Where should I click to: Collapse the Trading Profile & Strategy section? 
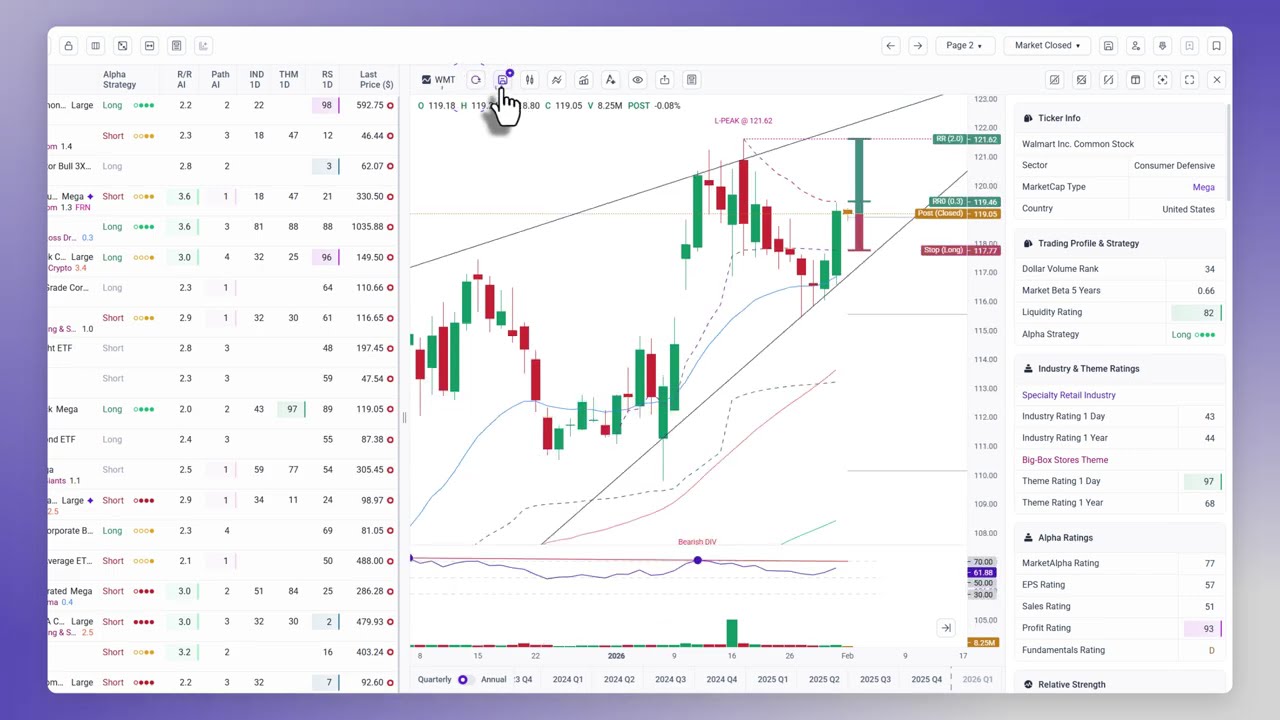(1119, 243)
